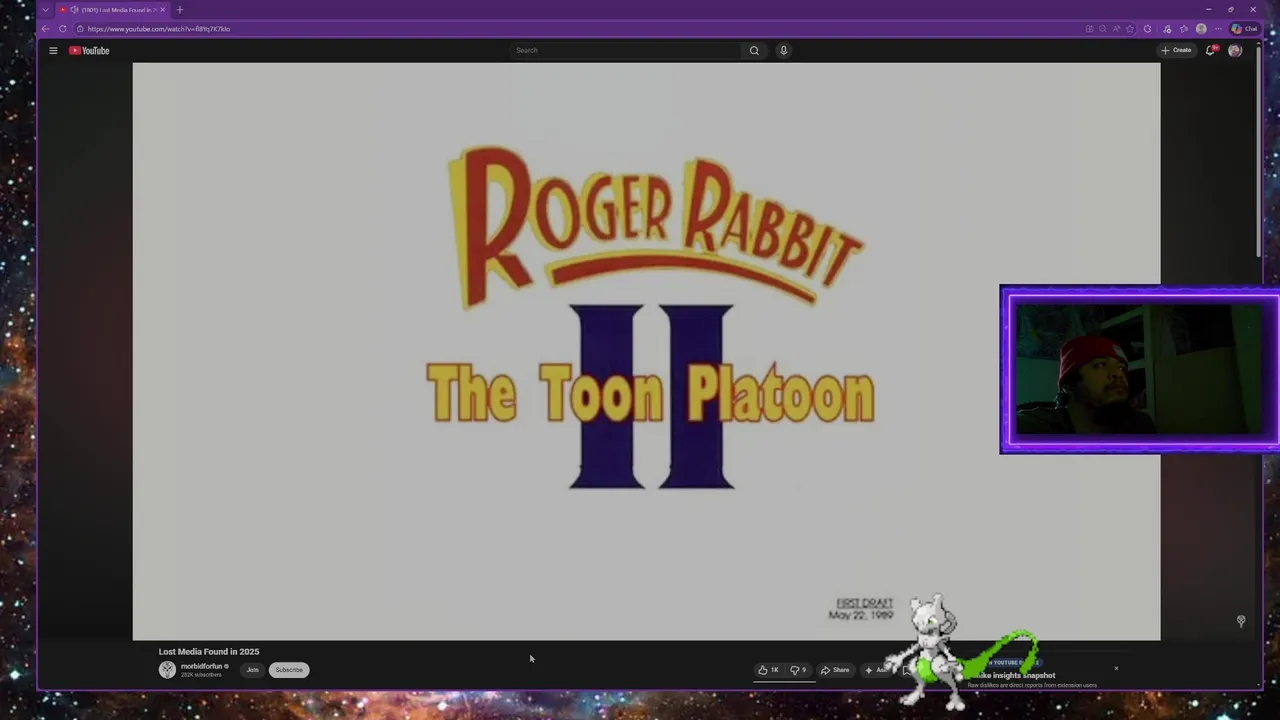Image resolution: width=1280 pixels, height=720 pixels.
Task: Close the insights snapshot panel
Action: [1116, 669]
